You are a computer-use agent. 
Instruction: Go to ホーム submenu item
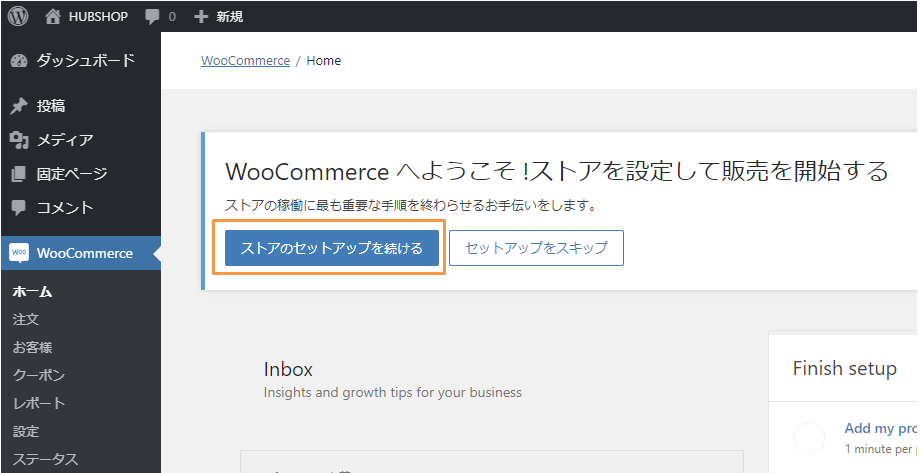click(x=32, y=291)
